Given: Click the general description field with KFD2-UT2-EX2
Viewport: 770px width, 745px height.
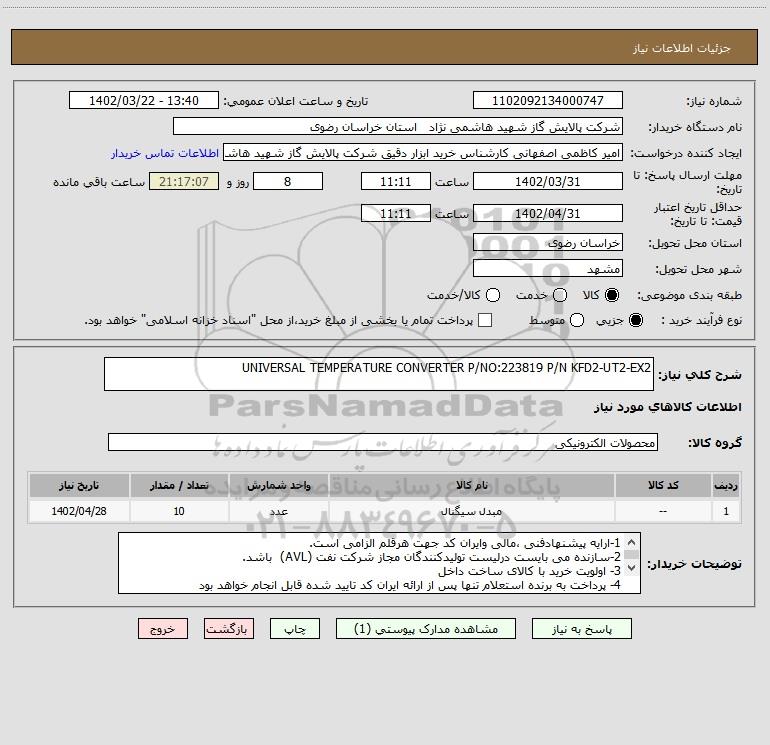Looking at the screenshot, I should pos(379,374).
